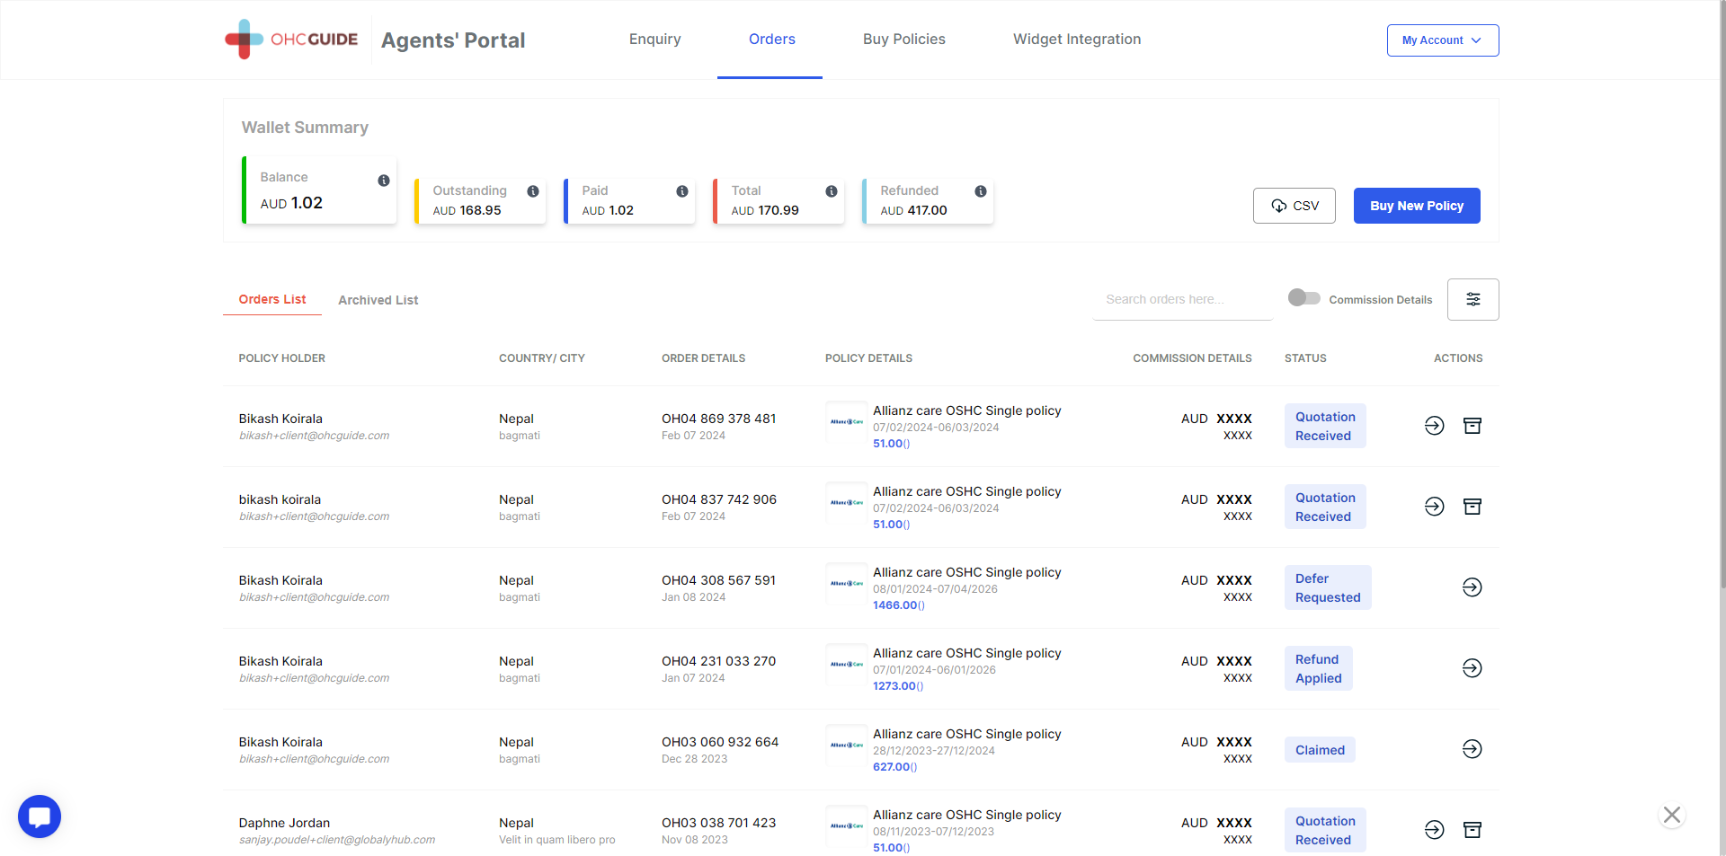Go to the Enquiry menu item
This screenshot has width=1726, height=856.
pyautogui.click(x=655, y=39)
